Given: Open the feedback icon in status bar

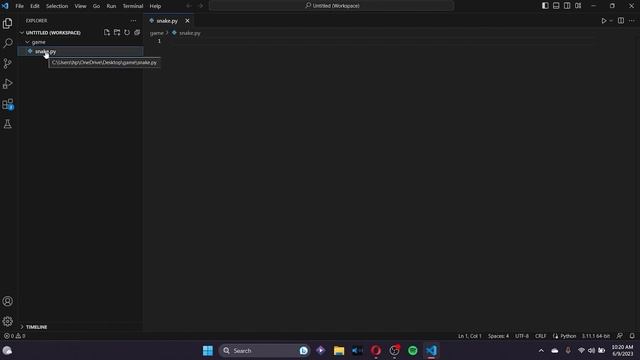Looking at the screenshot, I should (620, 336).
